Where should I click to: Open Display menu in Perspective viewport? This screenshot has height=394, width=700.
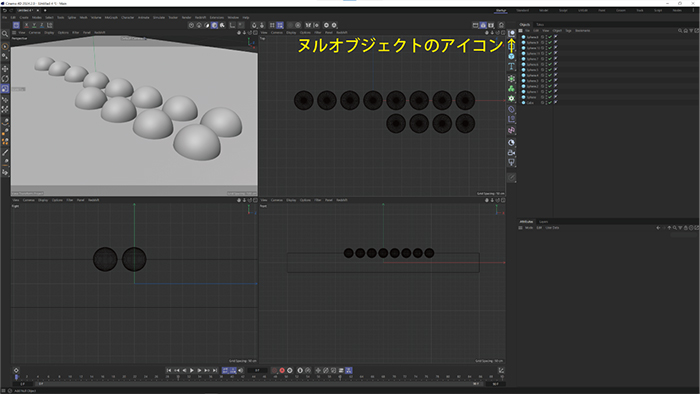click(x=49, y=33)
